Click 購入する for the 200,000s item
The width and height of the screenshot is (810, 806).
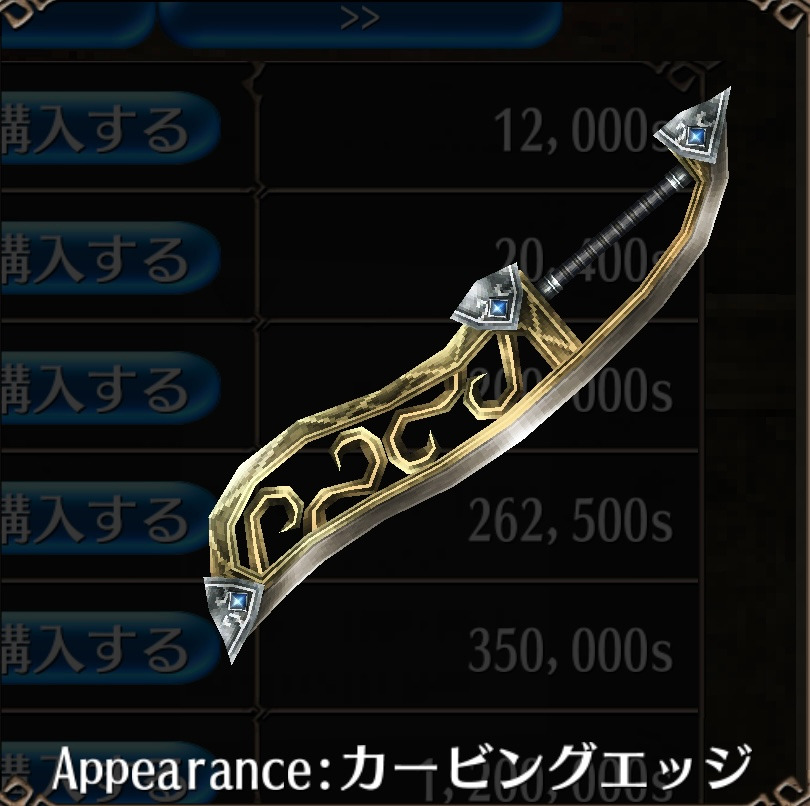point(110,388)
